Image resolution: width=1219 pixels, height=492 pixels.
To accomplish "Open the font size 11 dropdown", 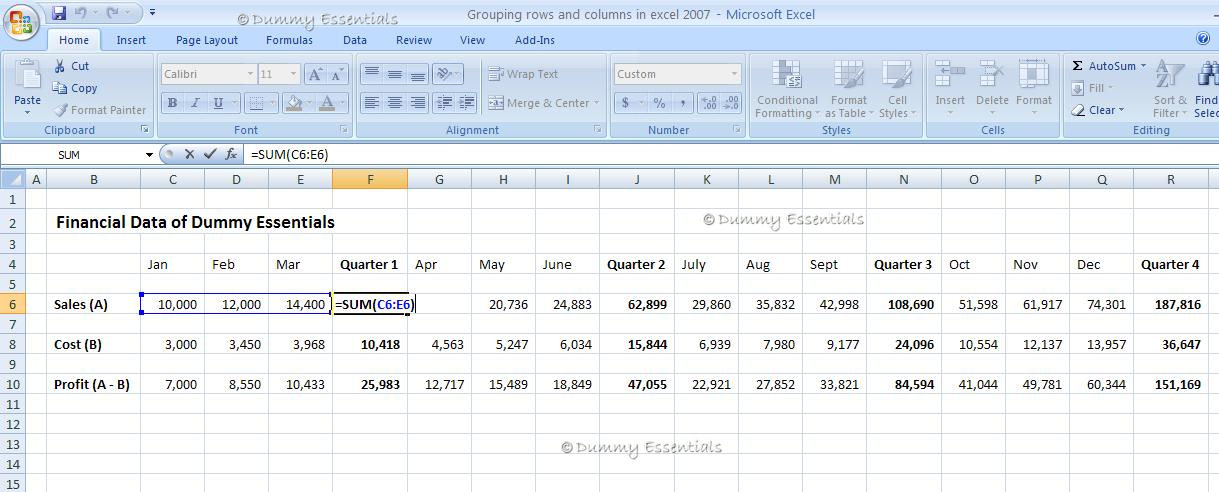I will click(x=293, y=74).
